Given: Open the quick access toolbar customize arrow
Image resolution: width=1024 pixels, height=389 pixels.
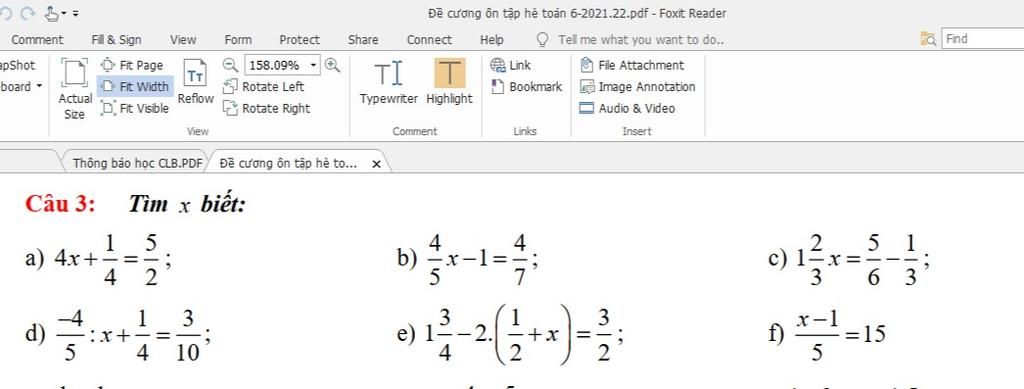Looking at the screenshot, I should tap(76, 13).
